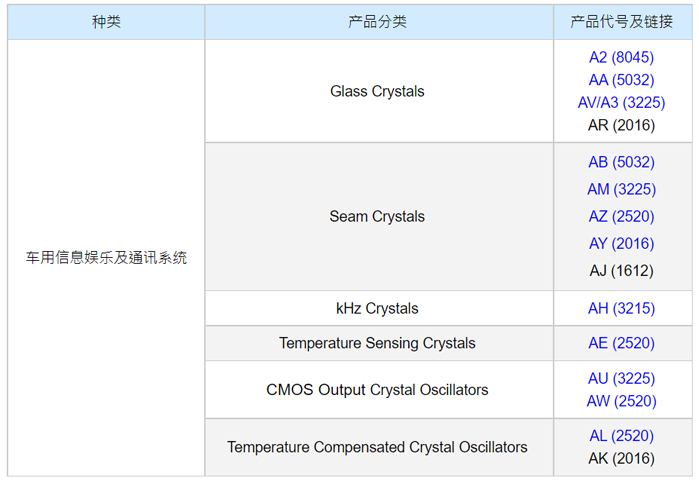Click the AL (2520) TCXO link
Image resolution: width=699 pixels, height=481 pixels.
(x=621, y=436)
